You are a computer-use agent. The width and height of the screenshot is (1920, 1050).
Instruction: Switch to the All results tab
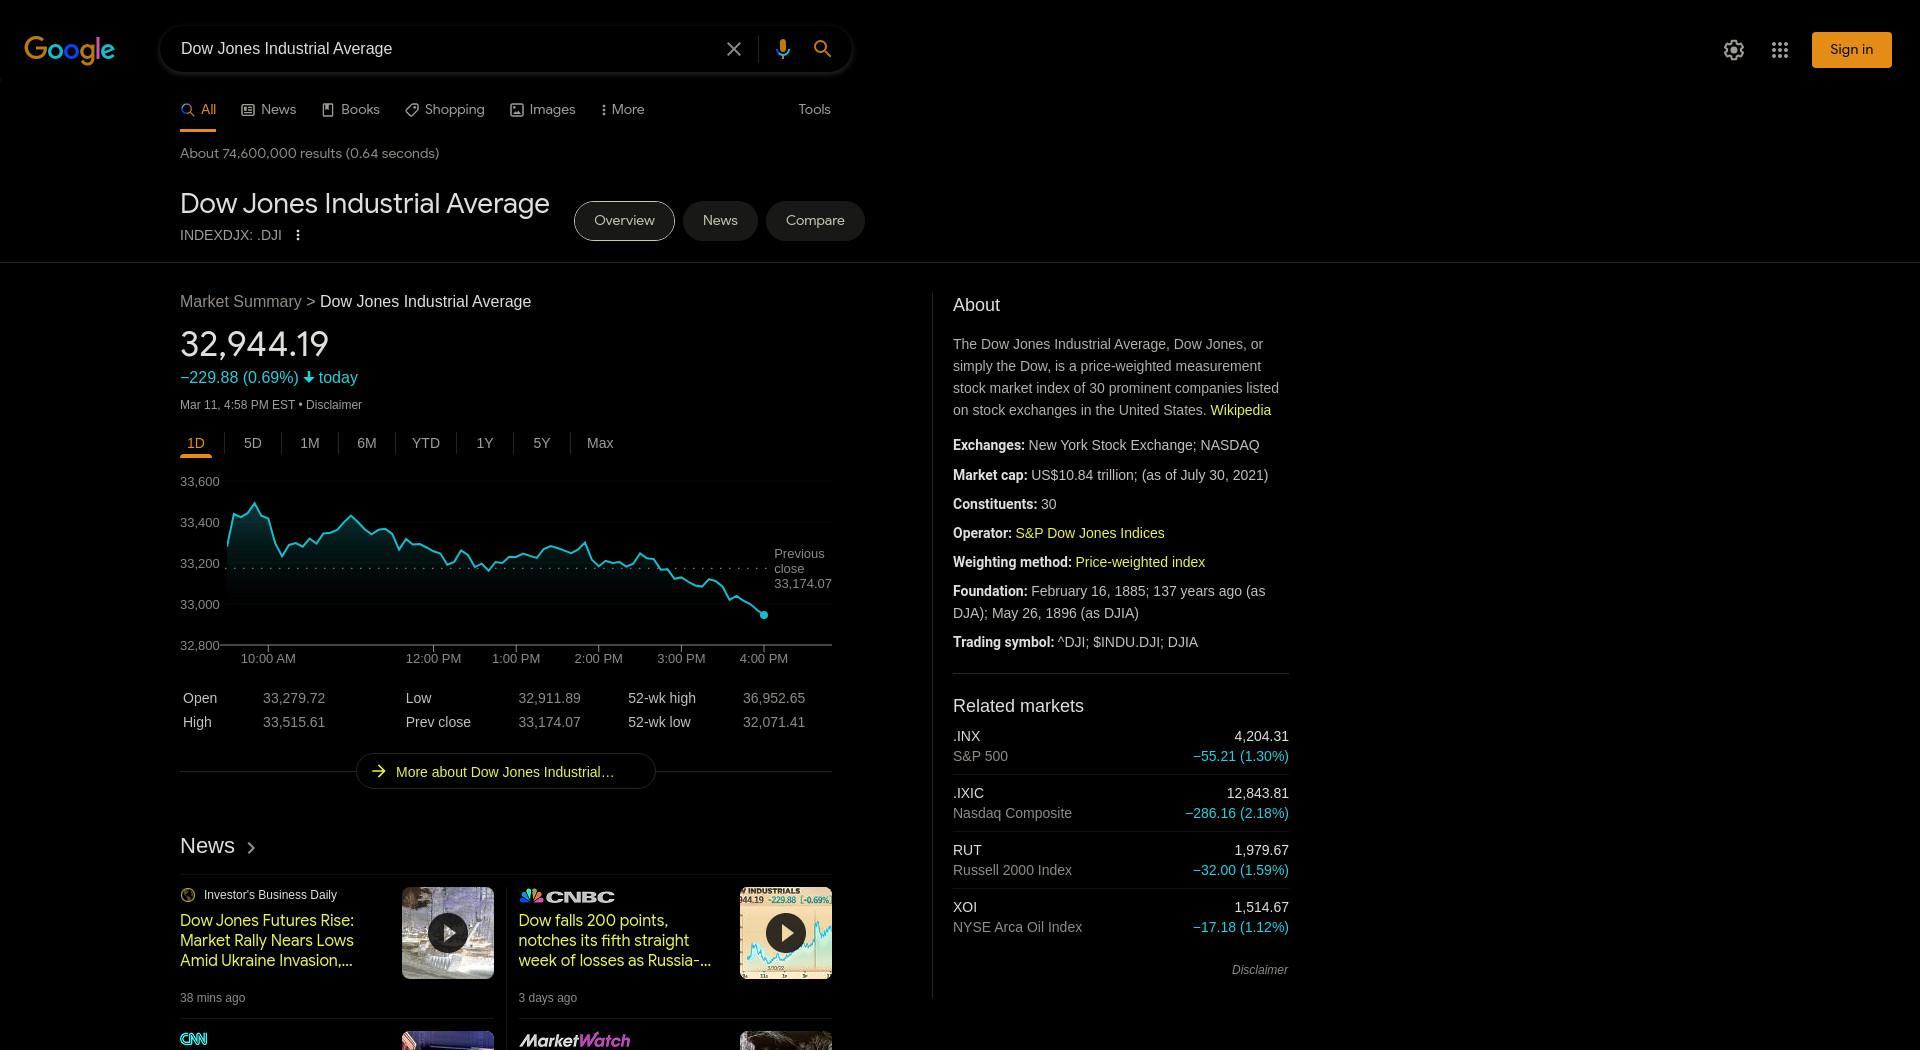pyautogui.click(x=198, y=110)
